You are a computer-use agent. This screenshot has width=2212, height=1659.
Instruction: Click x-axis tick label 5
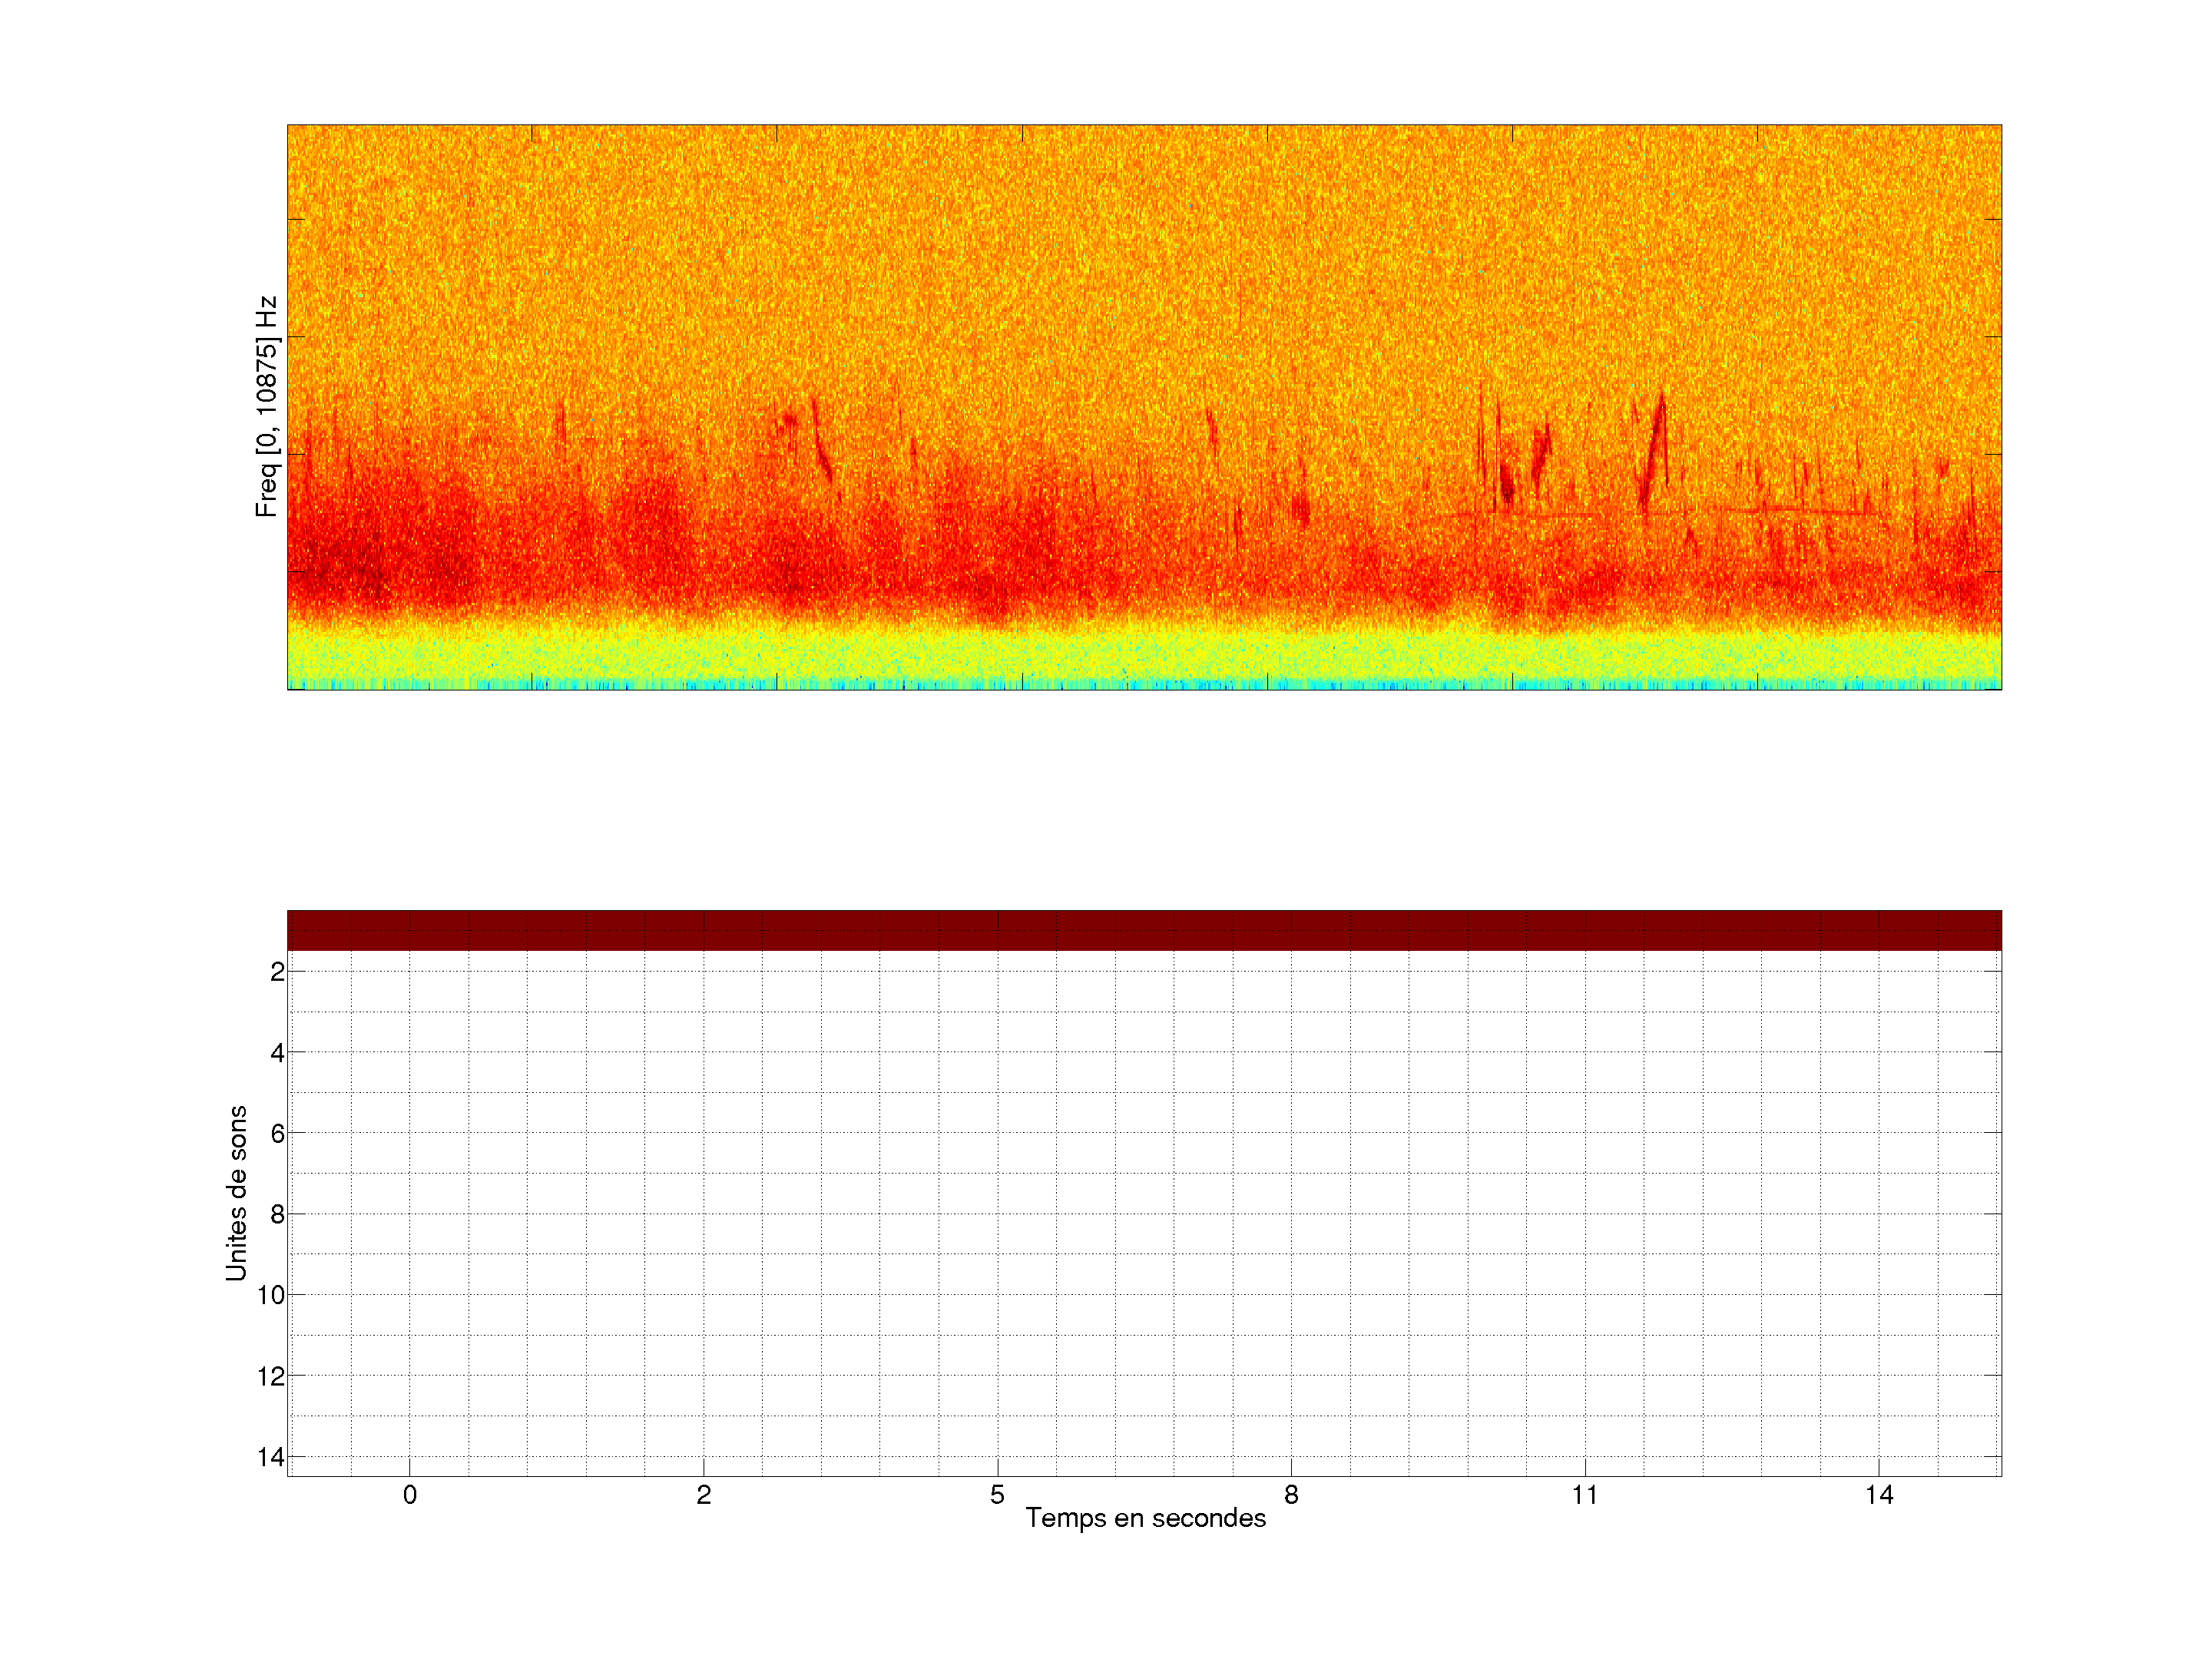pos(997,1495)
